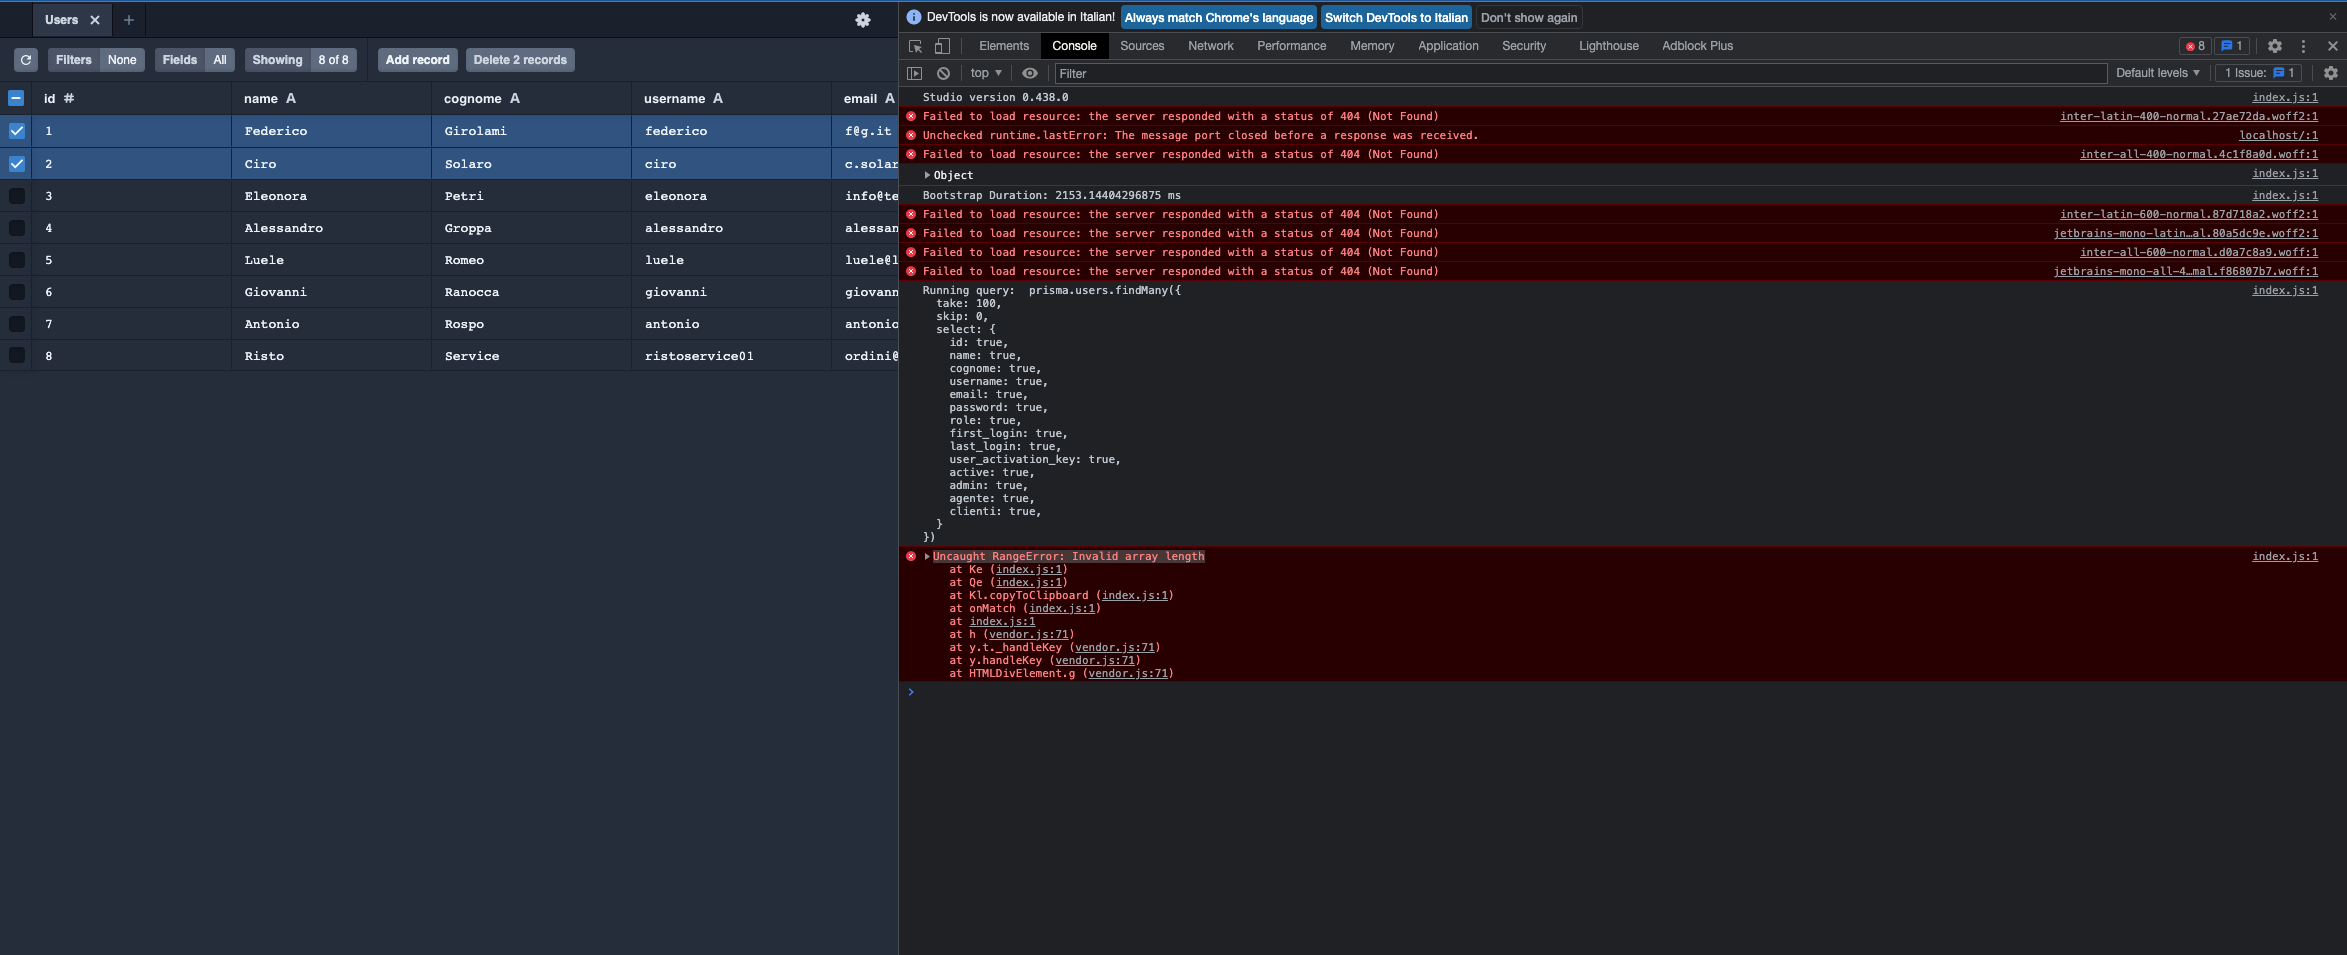Switch to the Network tab
This screenshot has width=2347, height=955.
pos(1210,46)
